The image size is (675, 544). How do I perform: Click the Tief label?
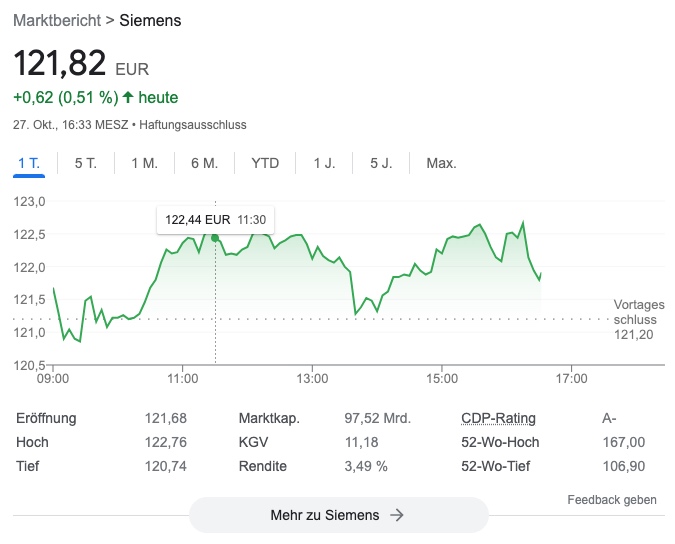tap(28, 466)
